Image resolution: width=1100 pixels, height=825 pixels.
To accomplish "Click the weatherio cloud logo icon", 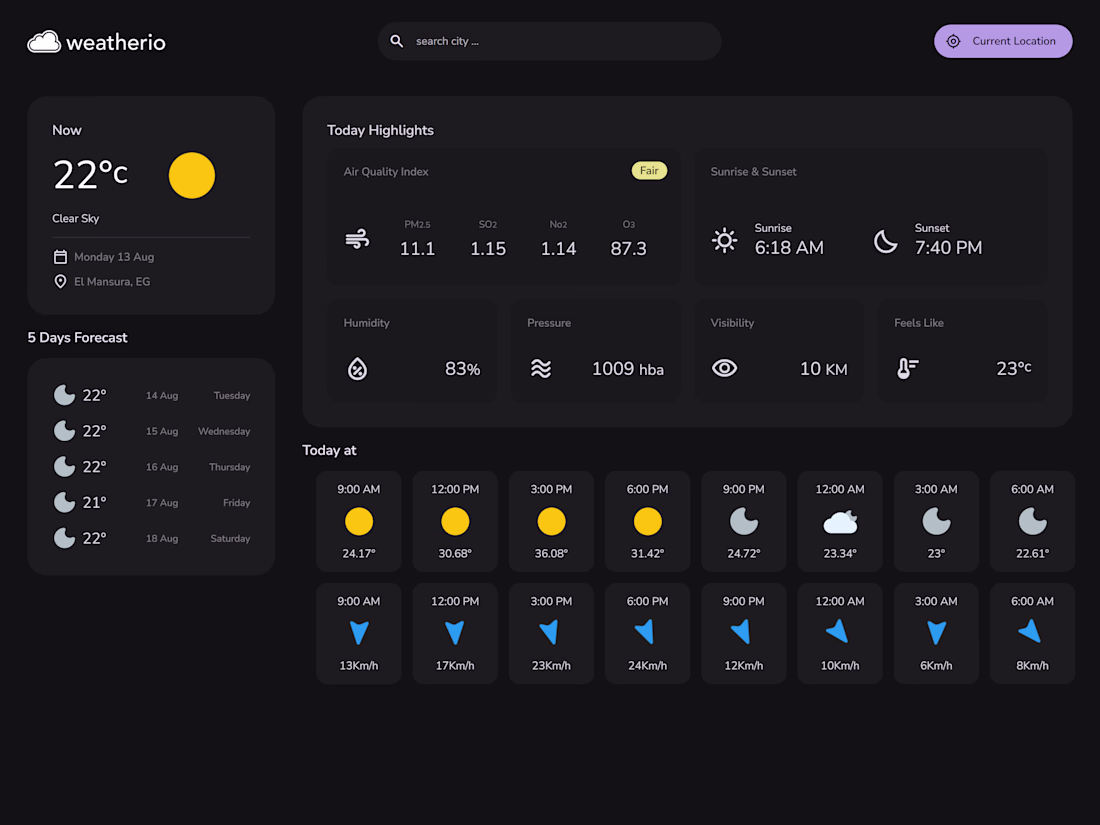I will pyautogui.click(x=44, y=42).
